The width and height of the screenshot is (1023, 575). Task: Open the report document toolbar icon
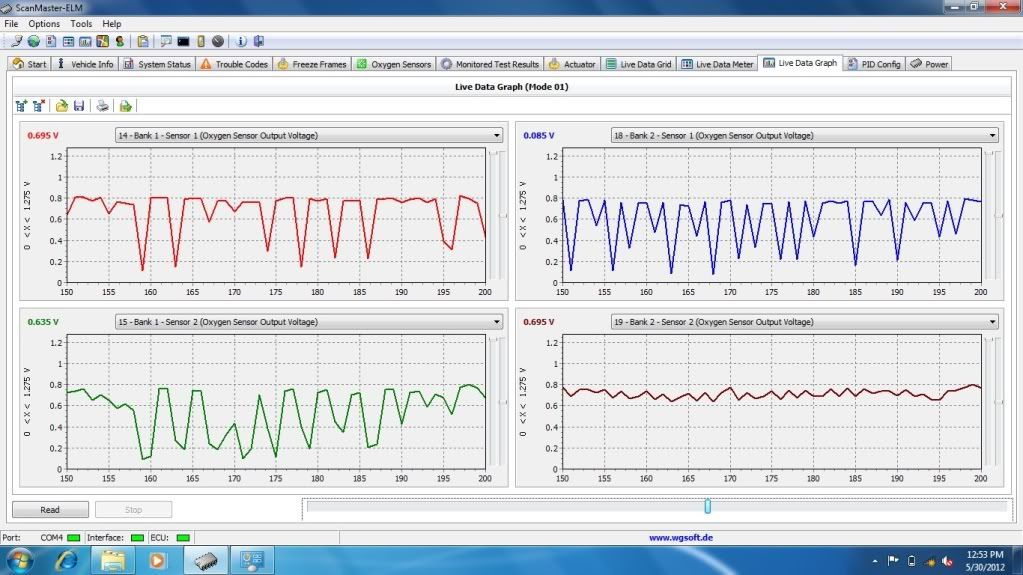pyautogui.click(x=51, y=41)
